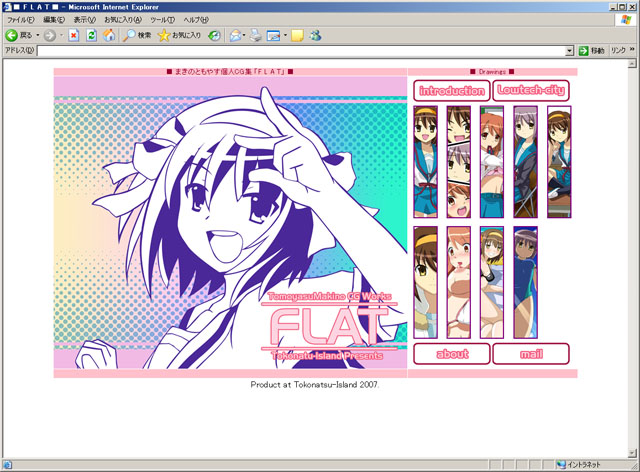Click the about button
This screenshot has width=640, height=472.
(452, 354)
